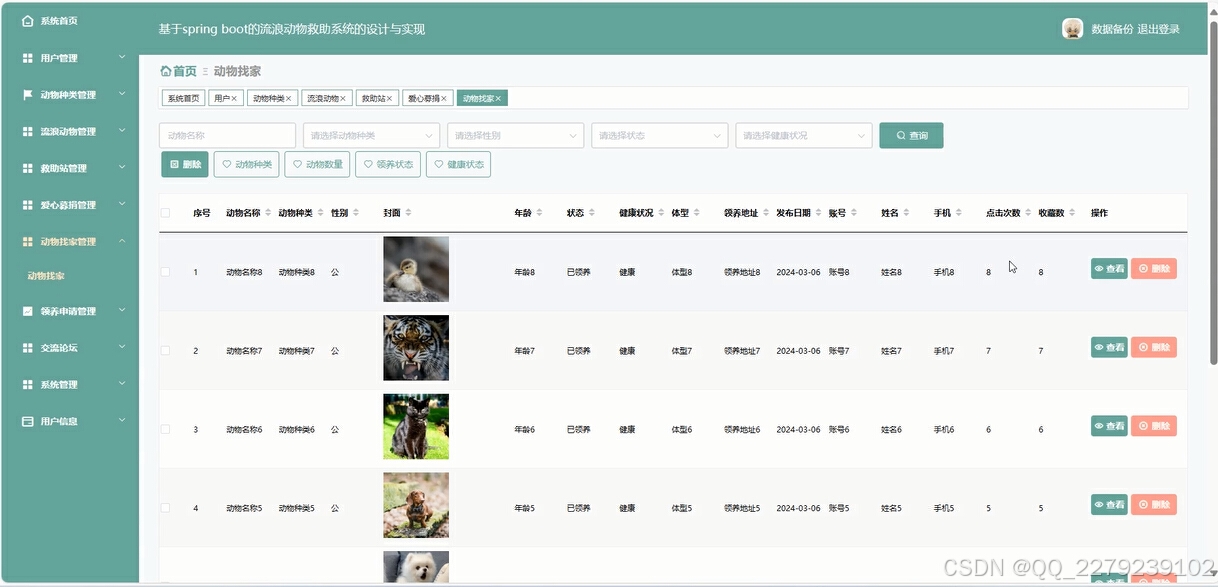Focus the 动物名称 search input
This screenshot has height=587, width=1218.
(228, 135)
